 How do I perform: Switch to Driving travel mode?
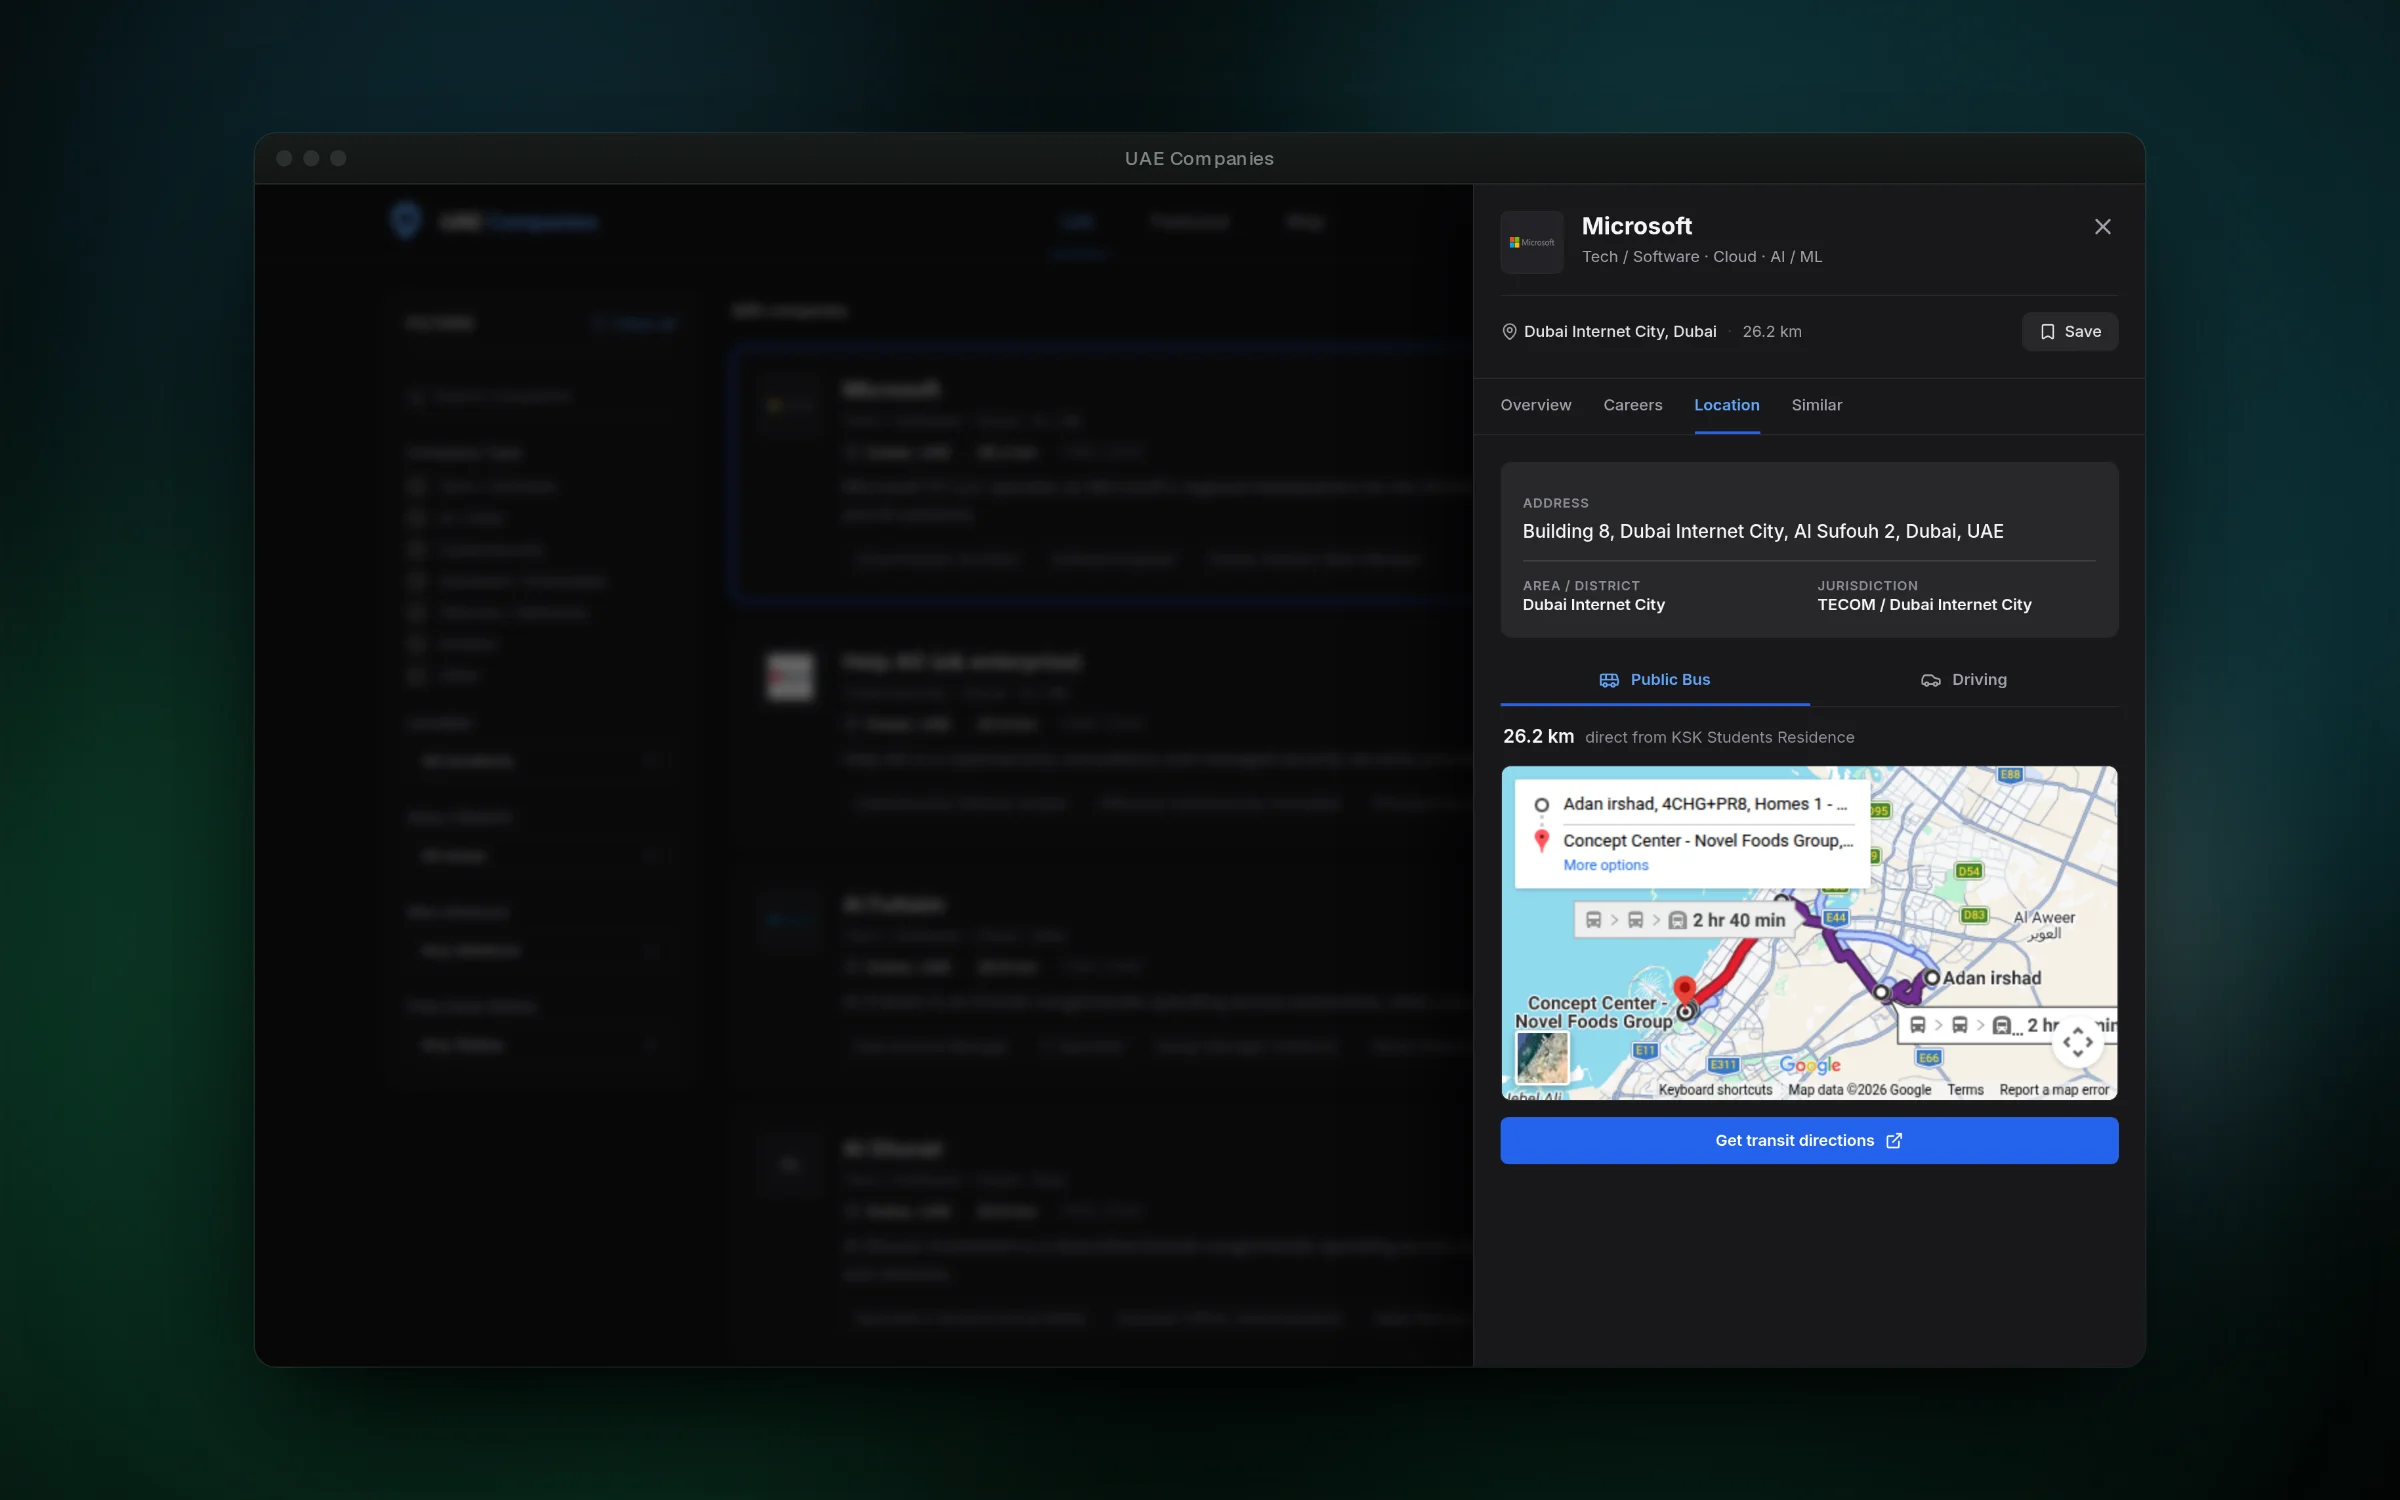[x=1963, y=680]
